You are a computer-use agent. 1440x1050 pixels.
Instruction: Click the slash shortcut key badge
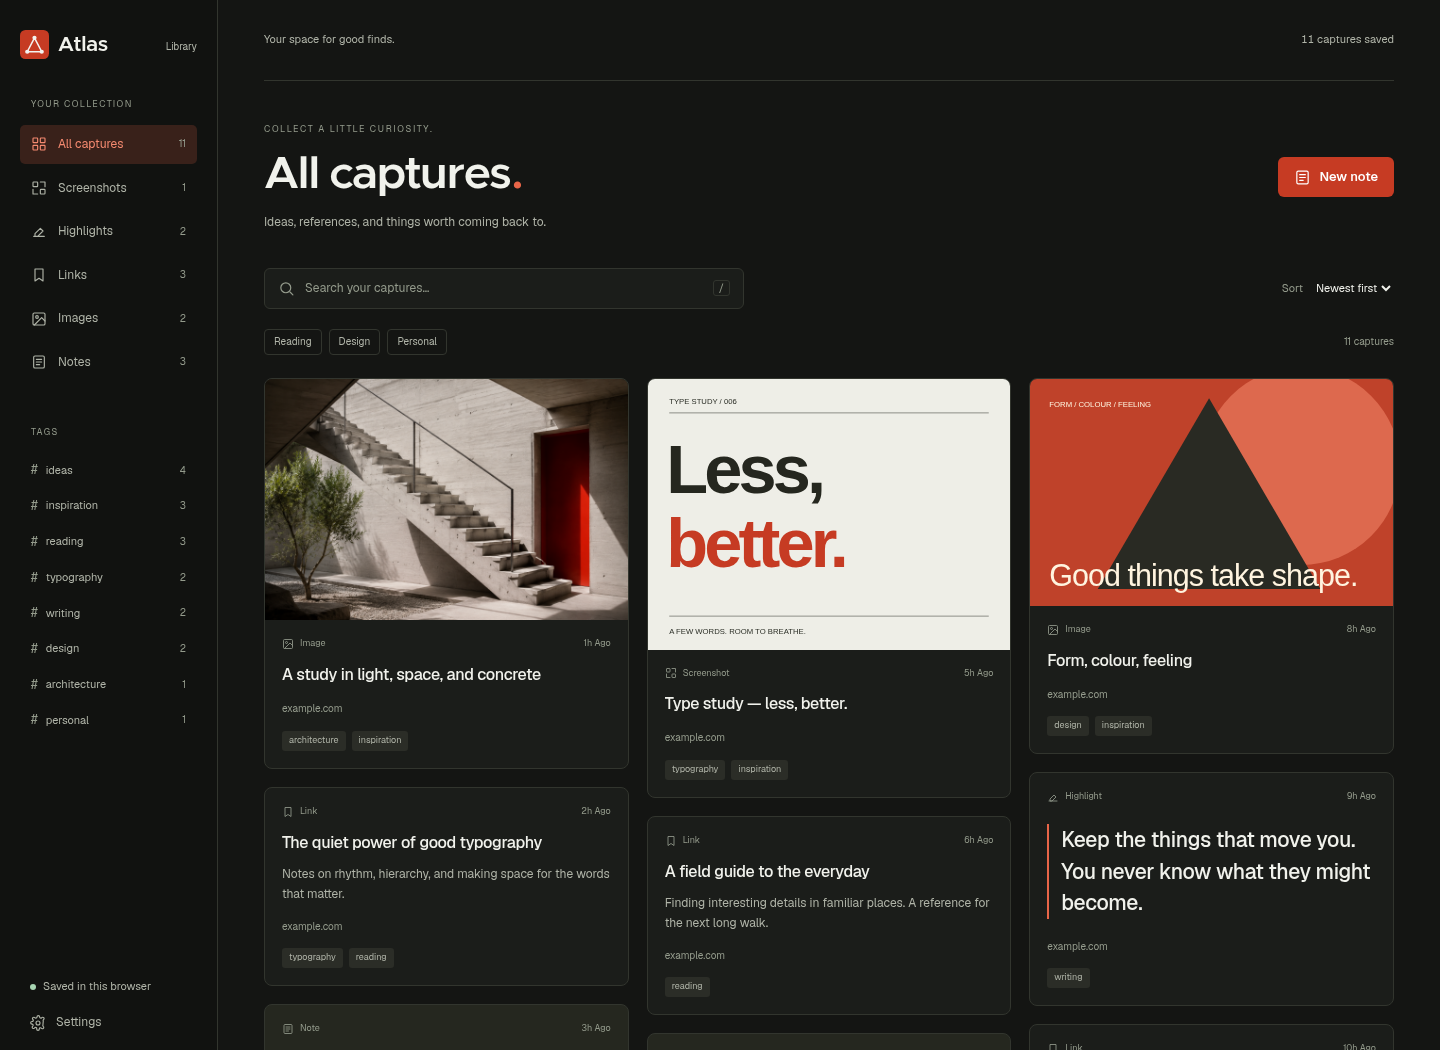(721, 288)
